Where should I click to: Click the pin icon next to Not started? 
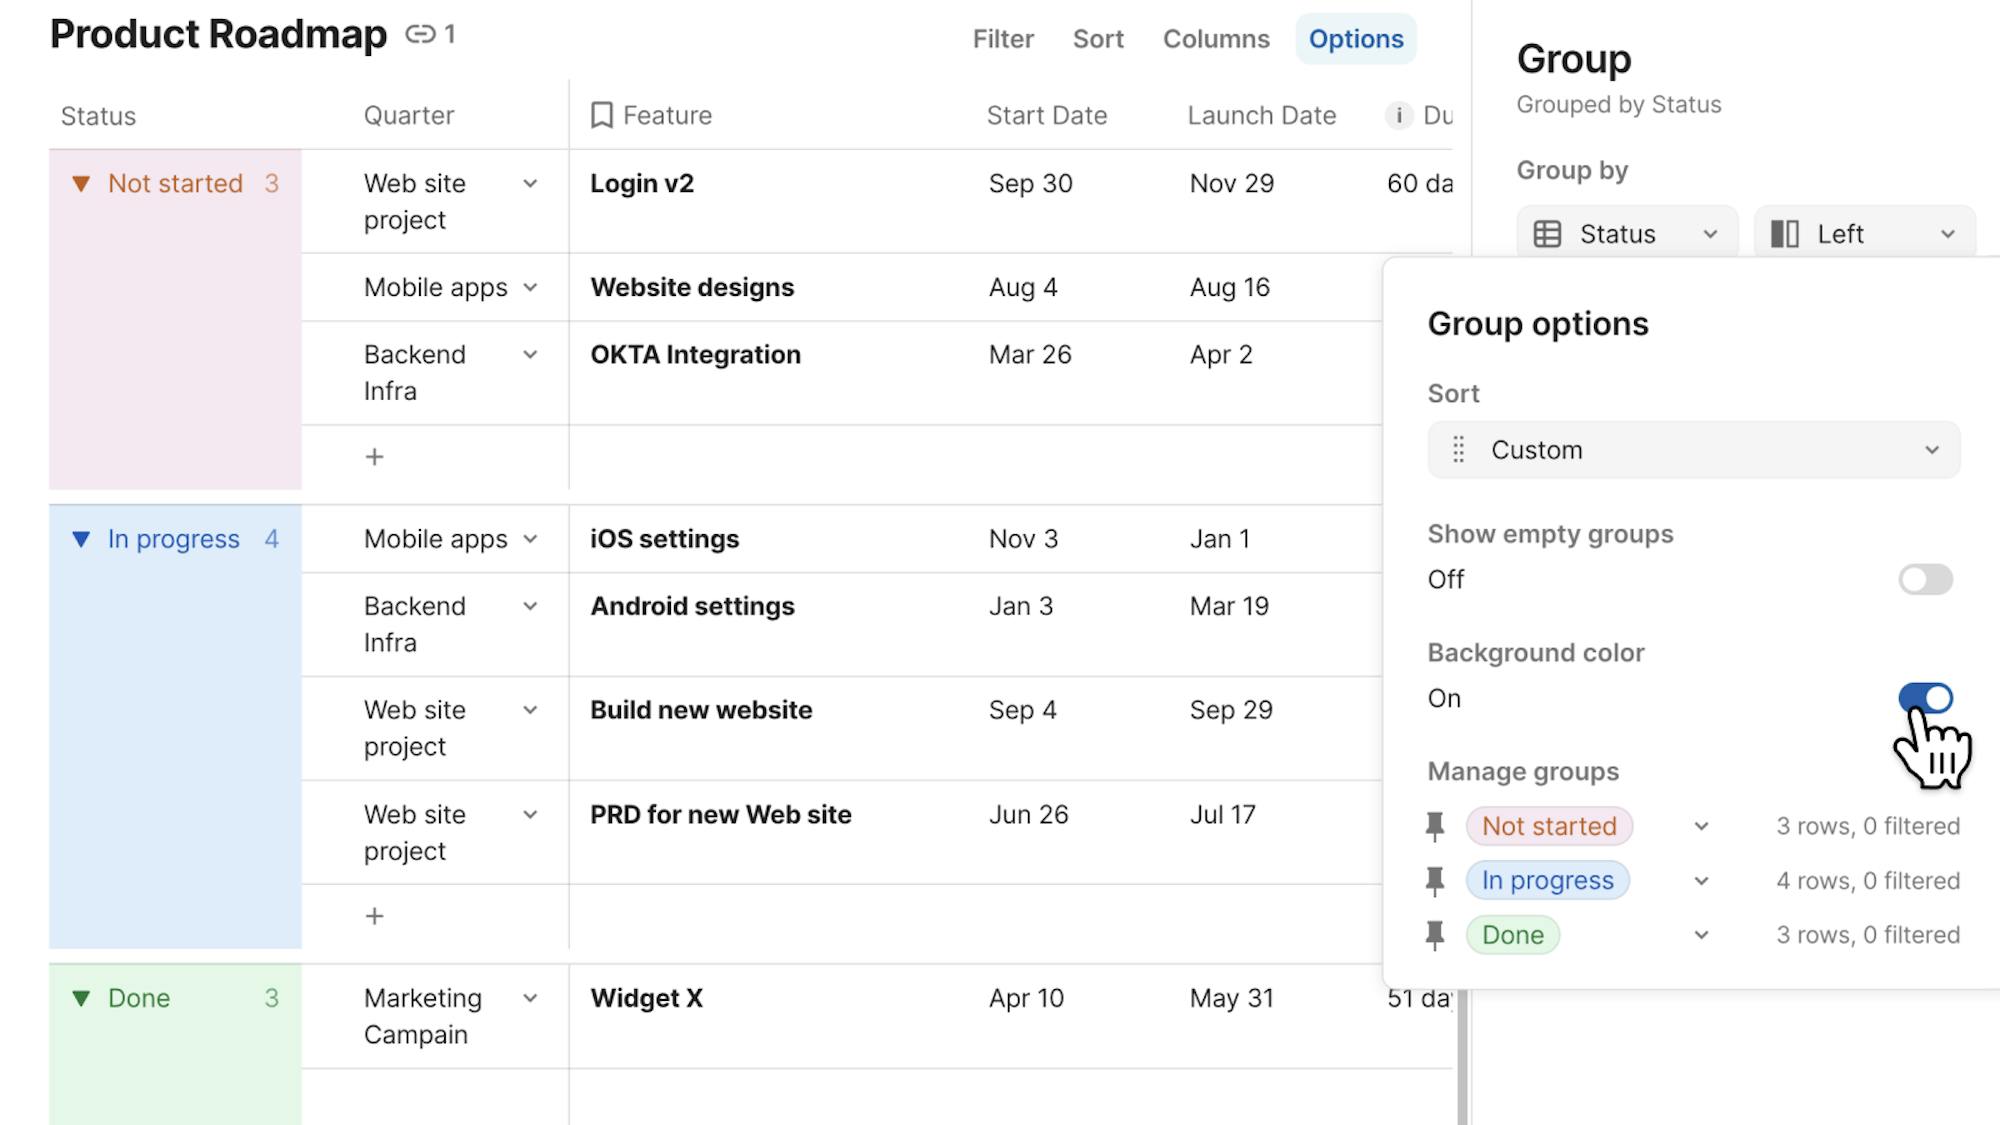[x=1435, y=826]
